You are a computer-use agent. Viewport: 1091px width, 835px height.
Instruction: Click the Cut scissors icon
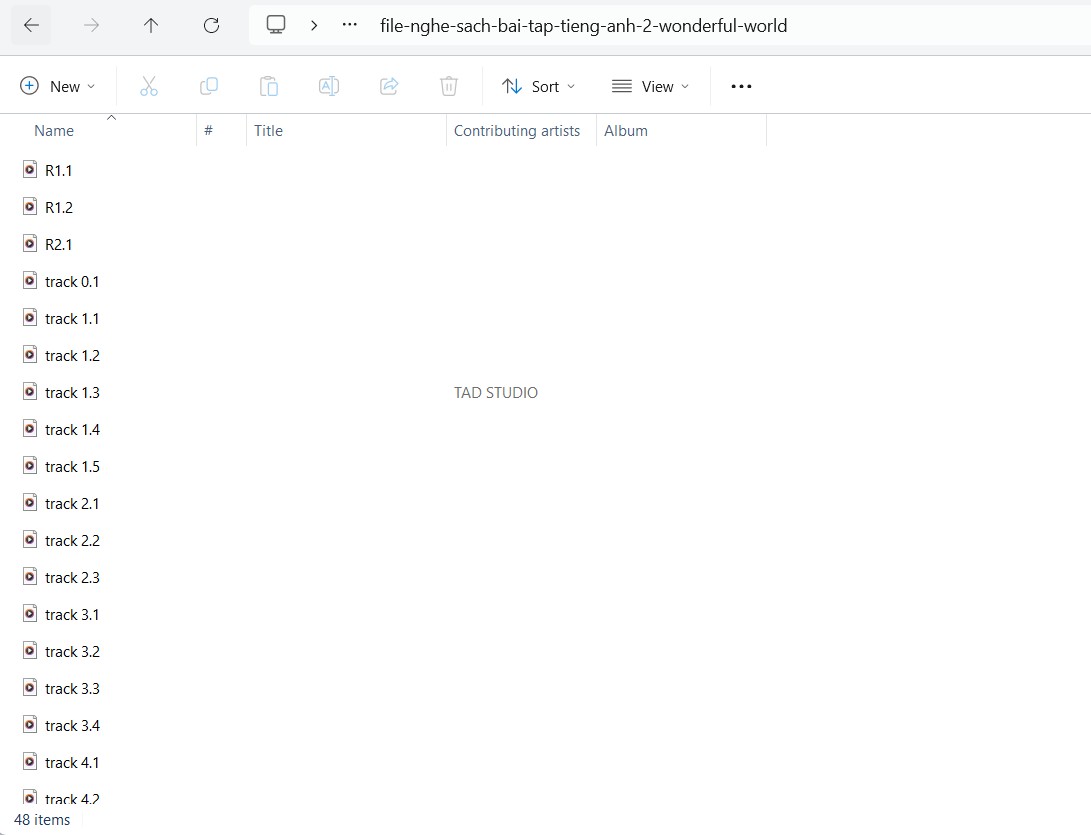(x=149, y=87)
